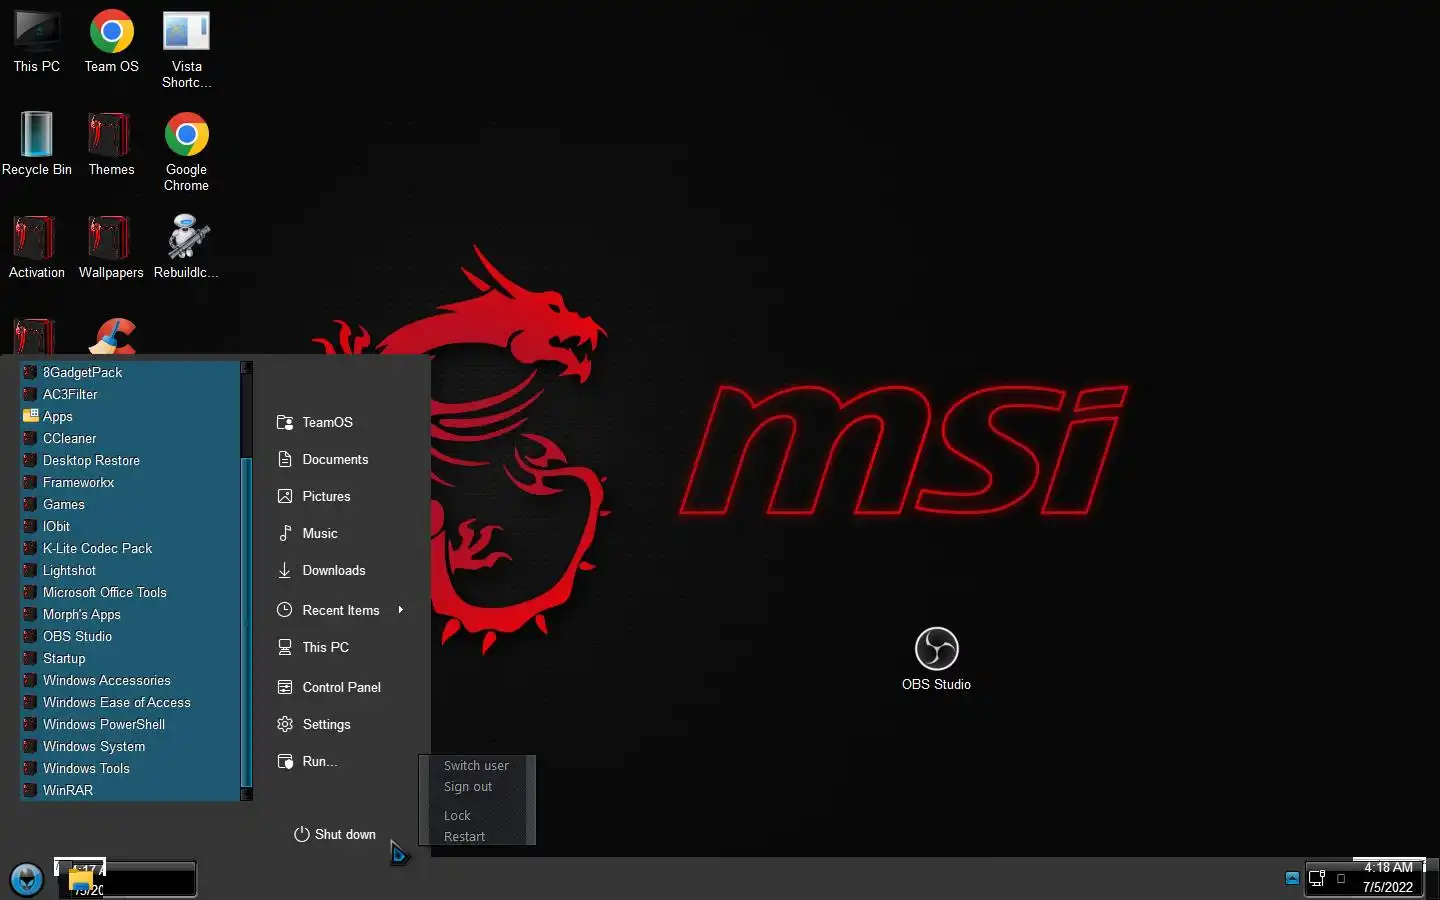Show hidden tray icons arrow
This screenshot has height=900, width=1440.
point(1292,879)
